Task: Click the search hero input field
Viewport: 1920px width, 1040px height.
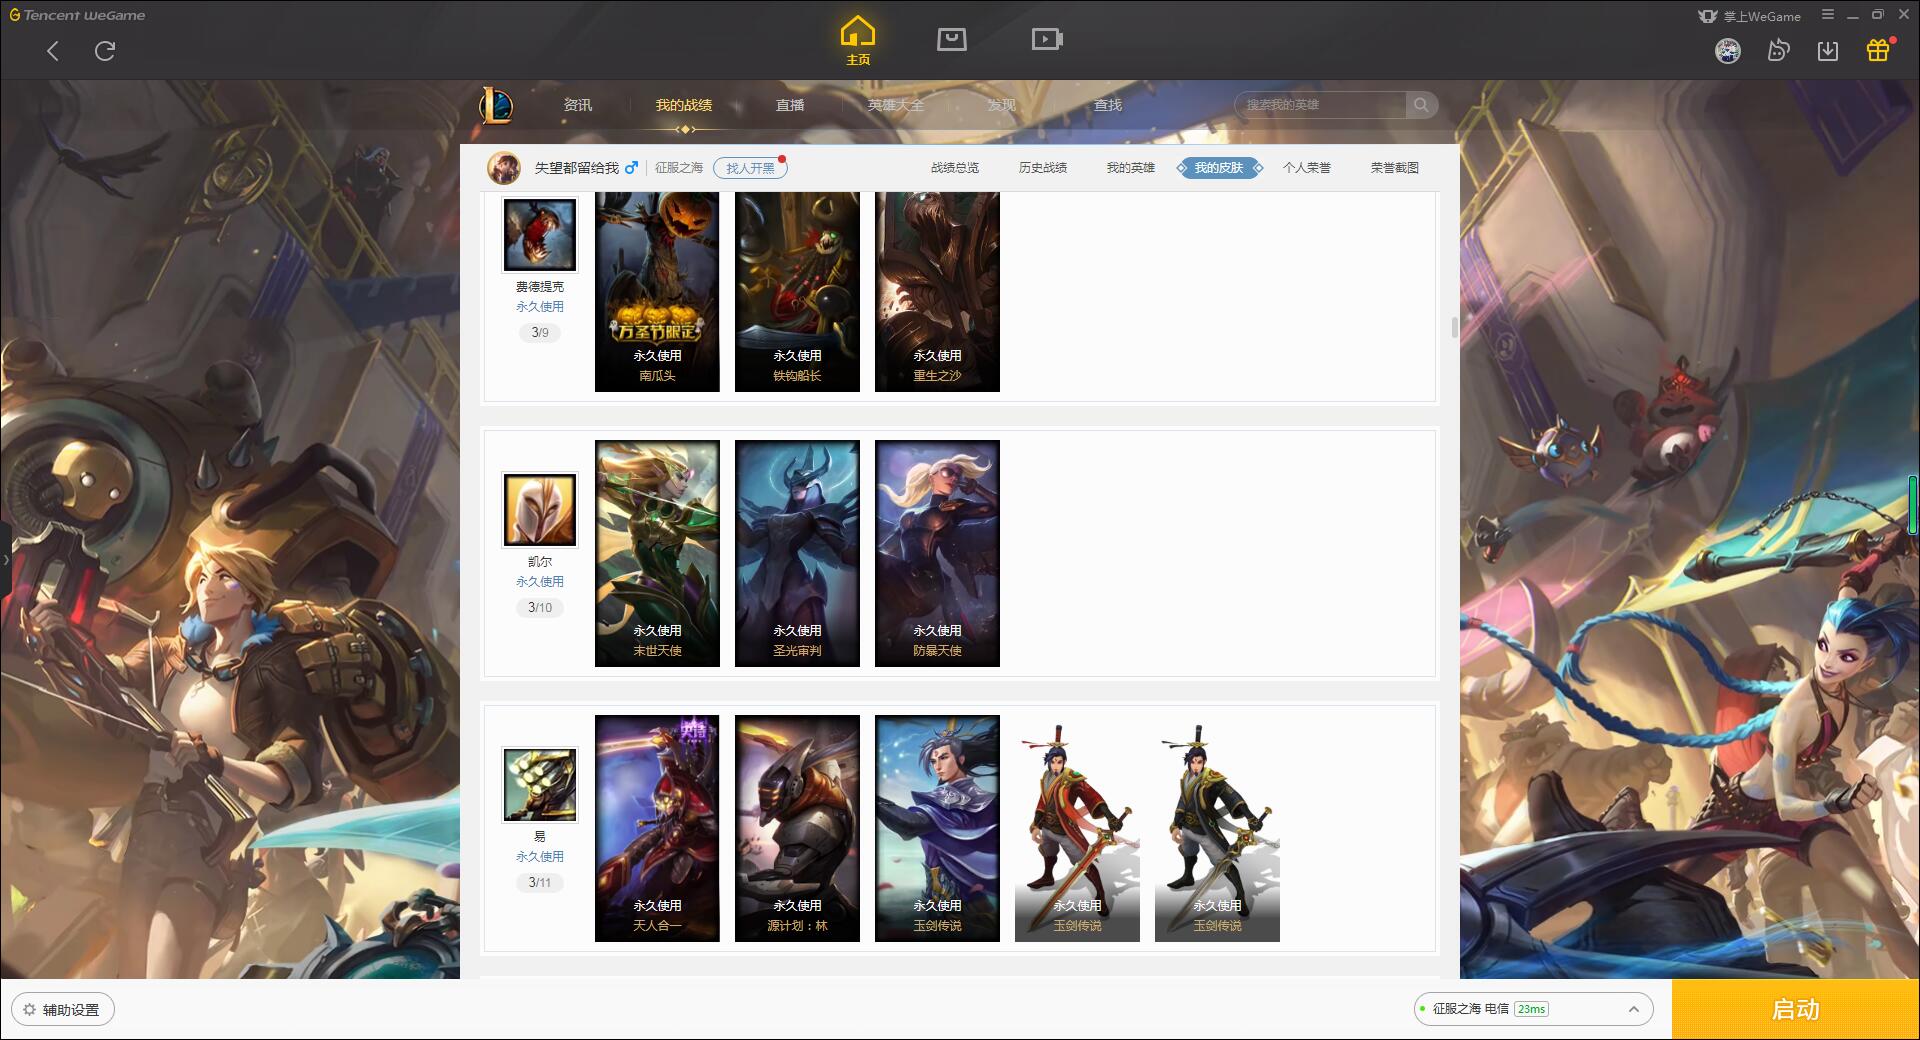Action: 1321,105
